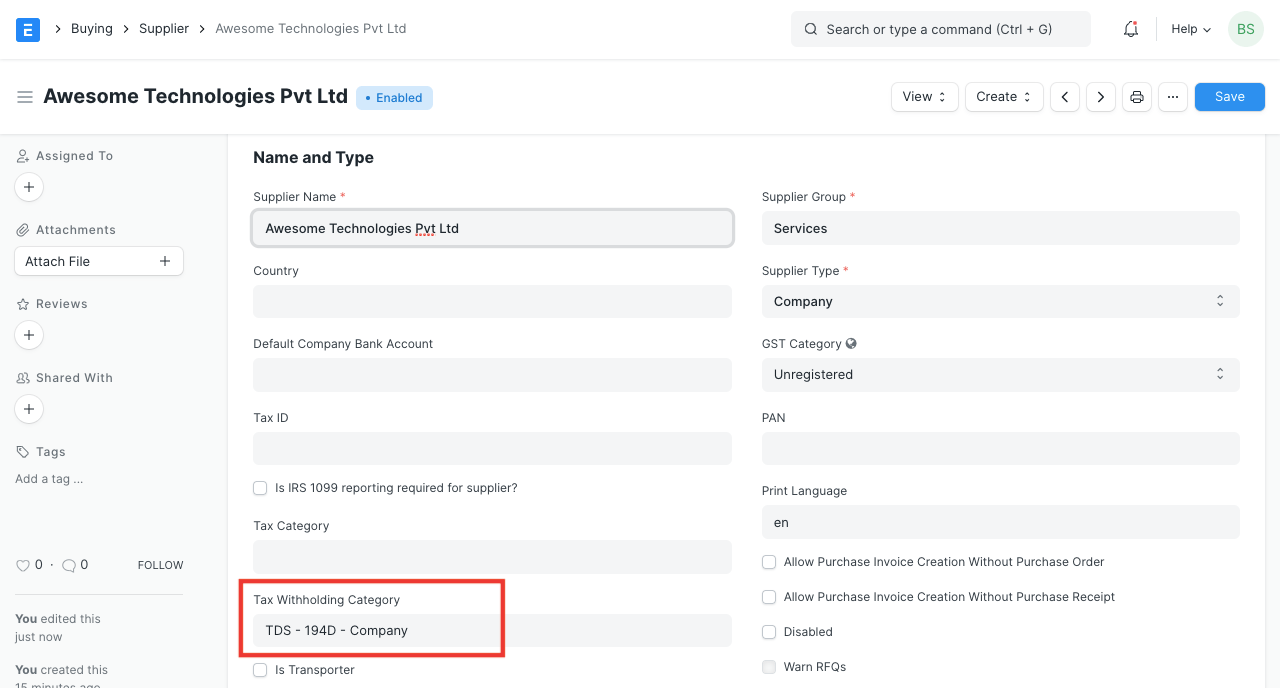Enable IRS 1099 reporting checkbox
This screenshot has width=1280, height=688.
pyautogui.click(x=261, y=488)
